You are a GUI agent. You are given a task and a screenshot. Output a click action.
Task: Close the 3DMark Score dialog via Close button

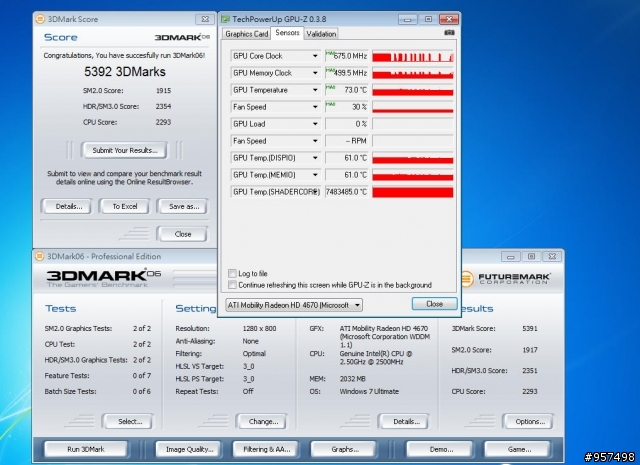tap(182, 234)
